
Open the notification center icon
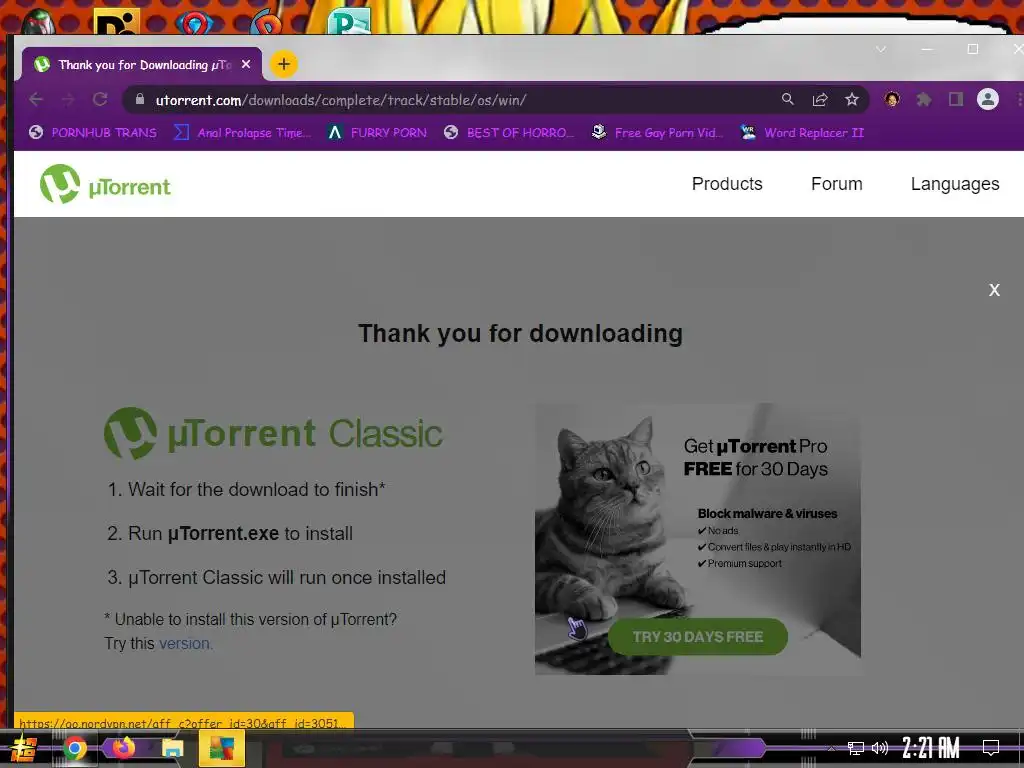coord(991,748)
